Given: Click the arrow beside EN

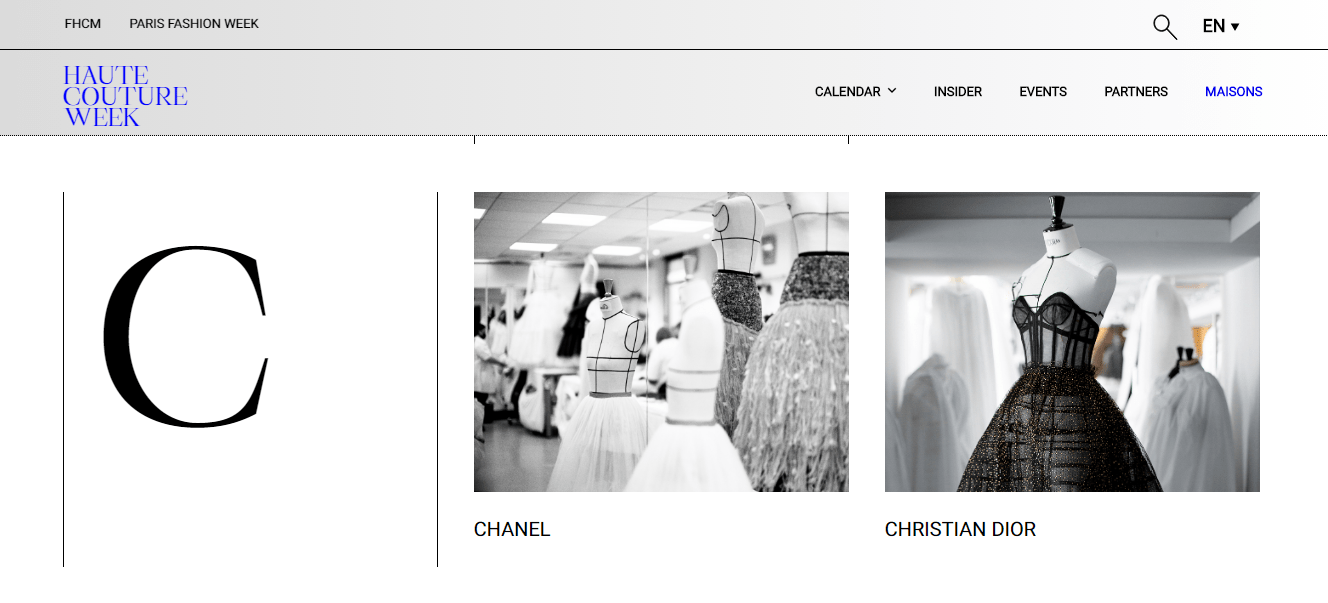Looking at the screenshot, I should click(1235, 27).
